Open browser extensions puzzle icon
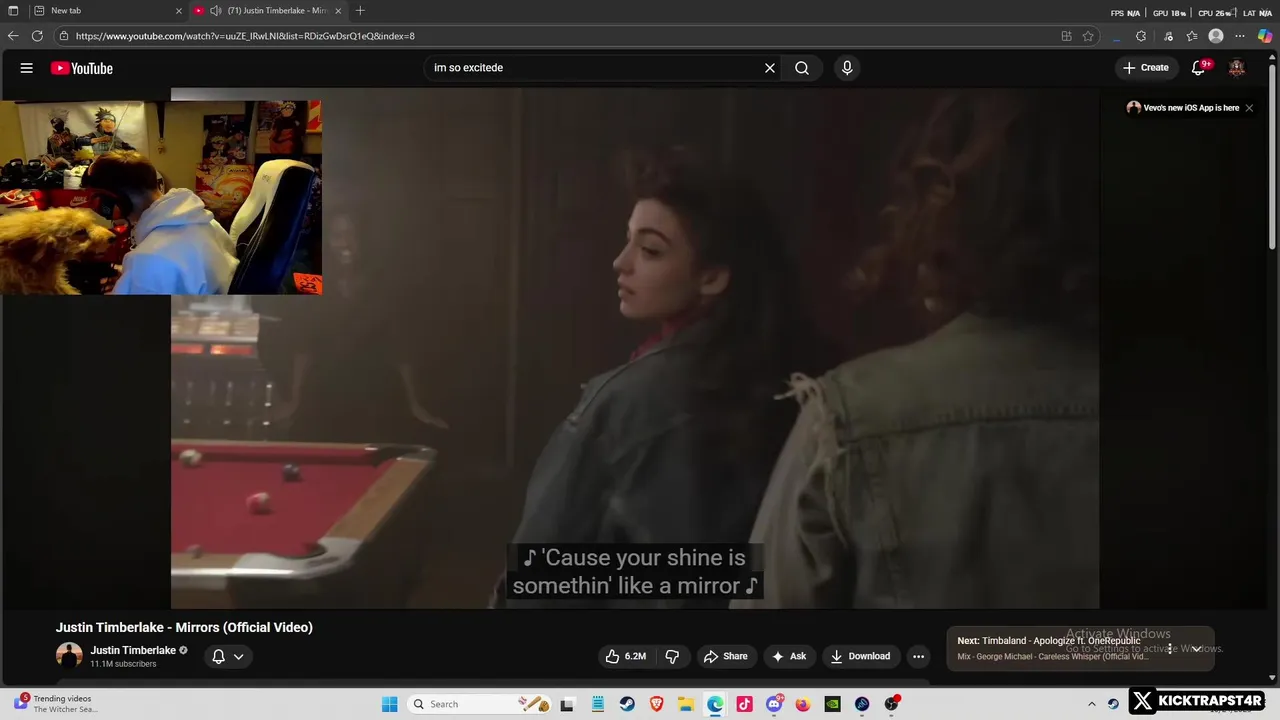1280x720 pixels. pos(1141,36)
